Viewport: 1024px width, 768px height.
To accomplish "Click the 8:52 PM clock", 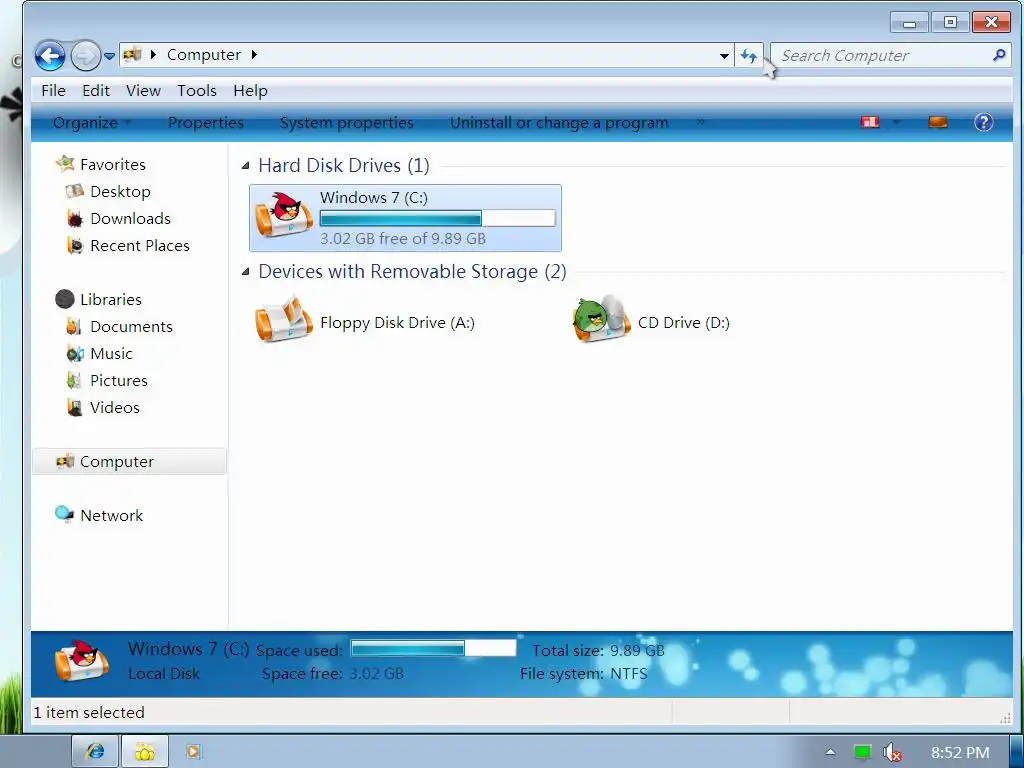I will coord(960,753).
